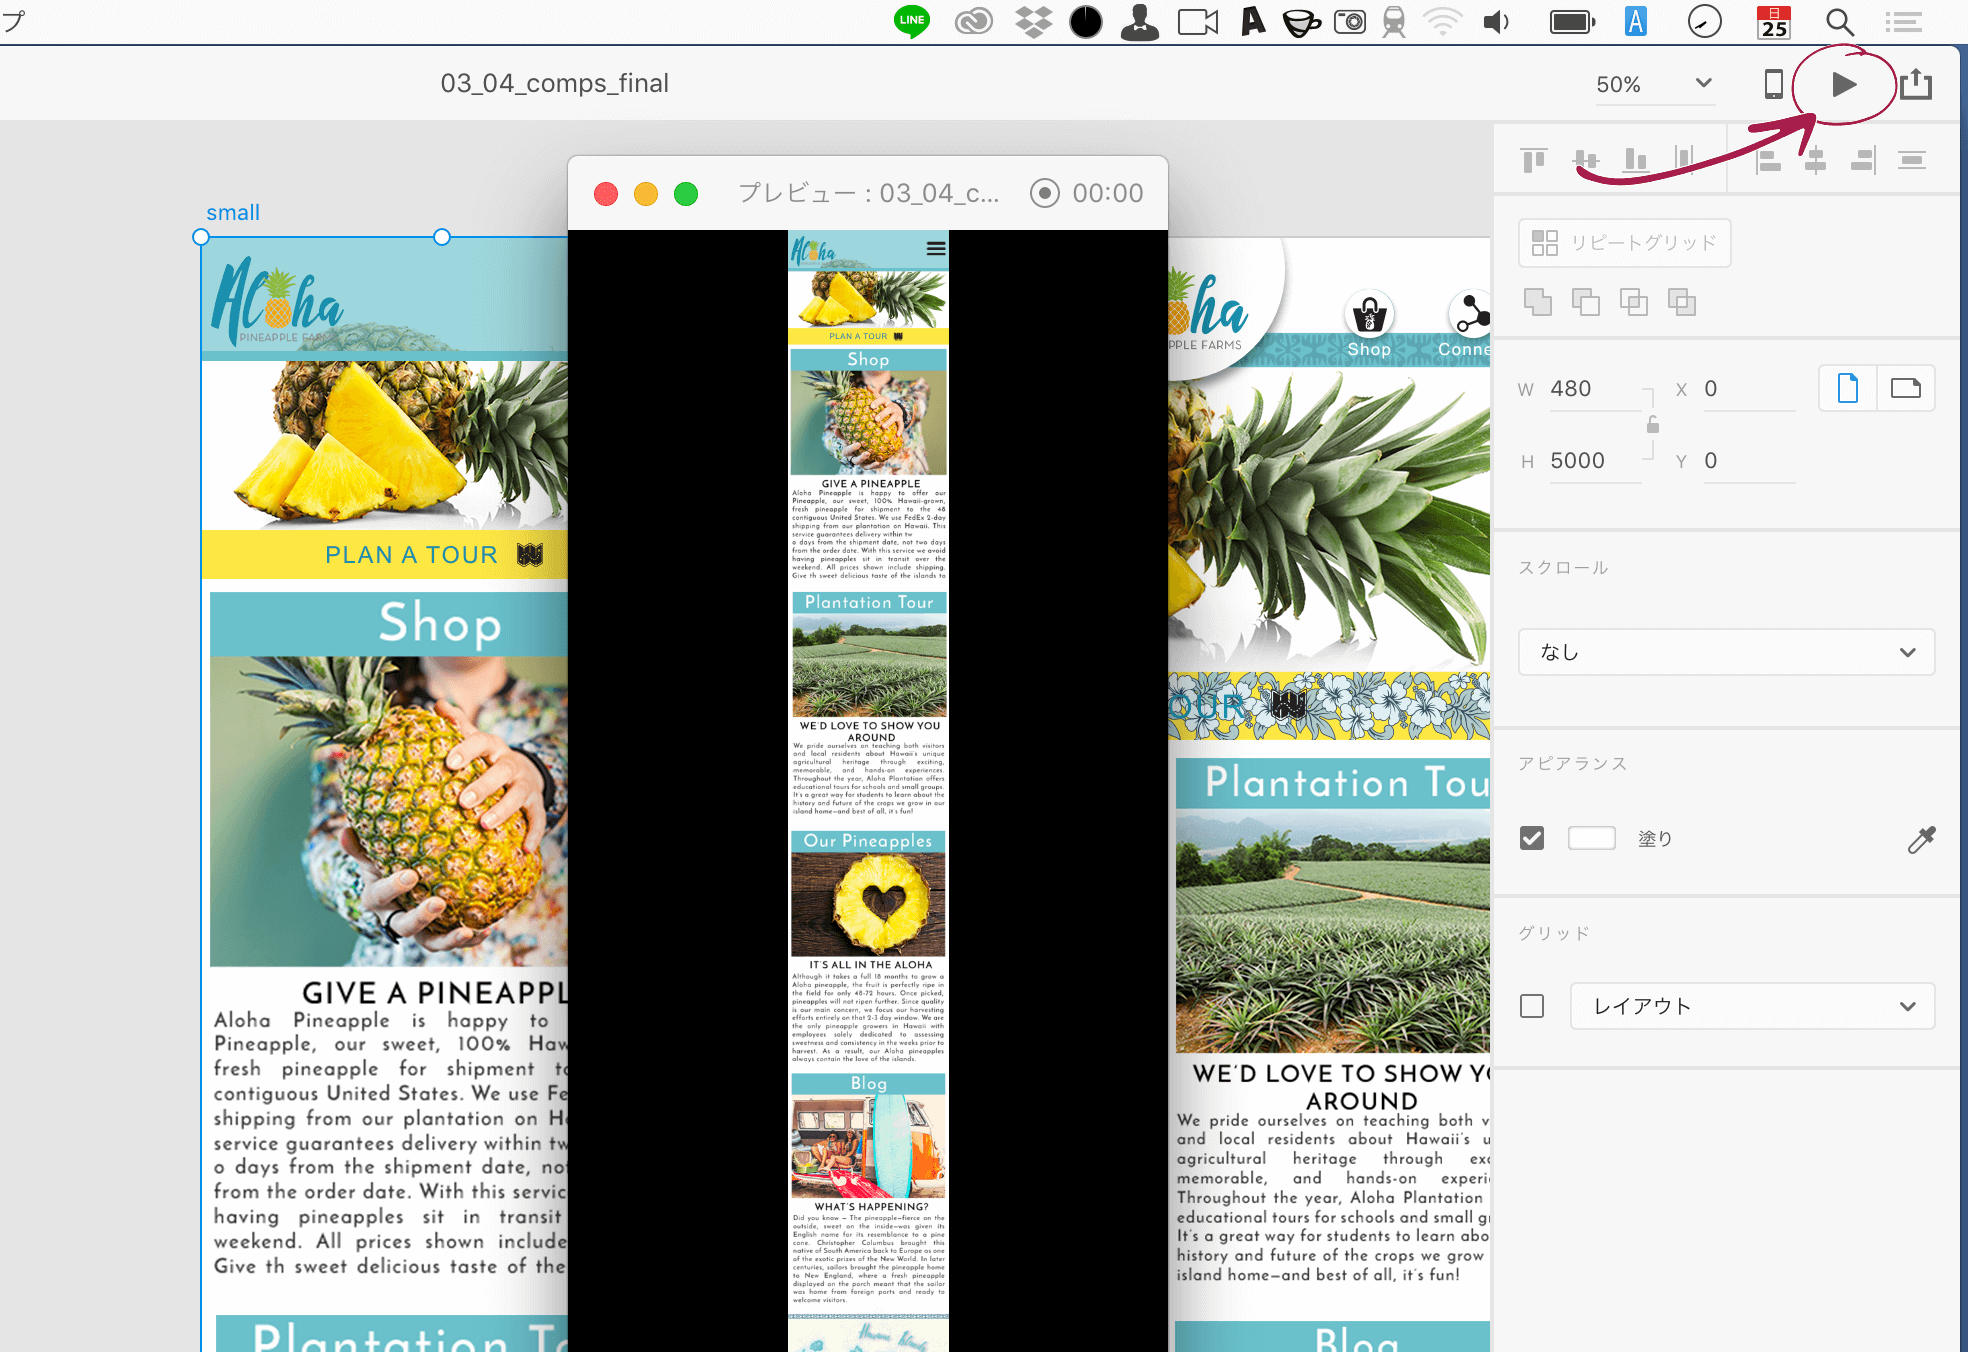Pick fill color with eyedropper
The image size is (1968, 1352).
point(1921,839)
